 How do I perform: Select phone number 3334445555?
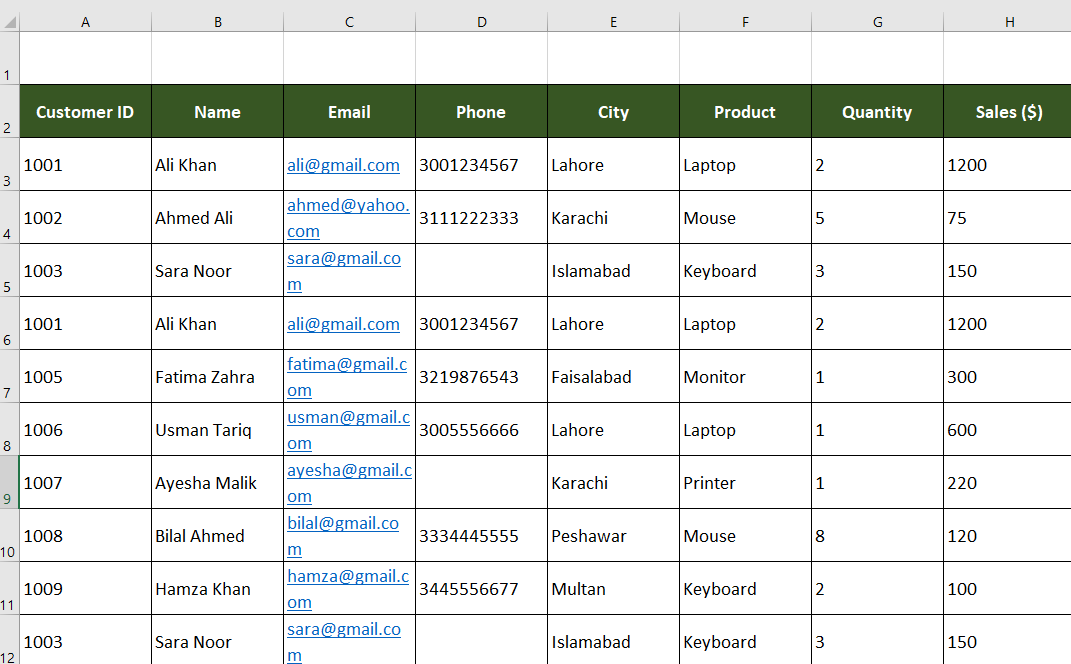(482, 536)
